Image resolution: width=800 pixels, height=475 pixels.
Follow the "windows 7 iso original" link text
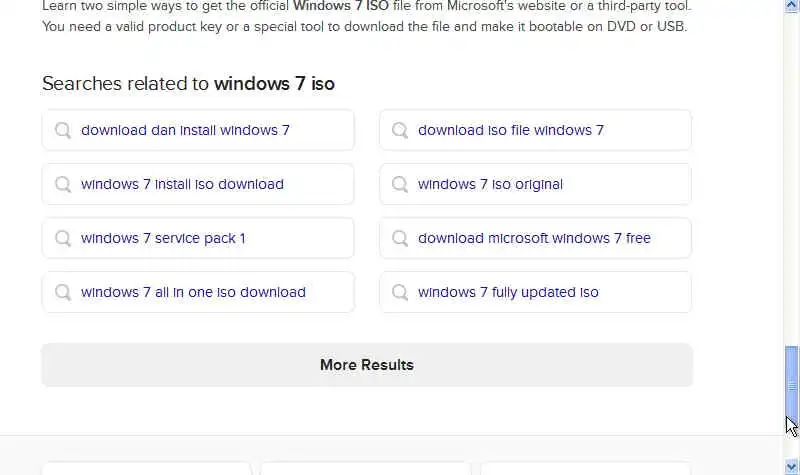click(490, 184)
